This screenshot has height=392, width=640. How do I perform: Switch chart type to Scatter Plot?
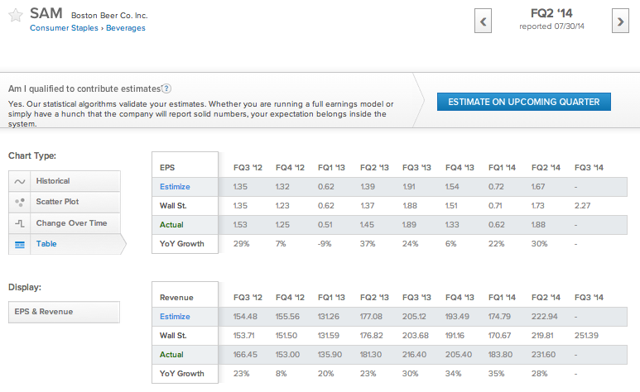(x=64, y=202)
